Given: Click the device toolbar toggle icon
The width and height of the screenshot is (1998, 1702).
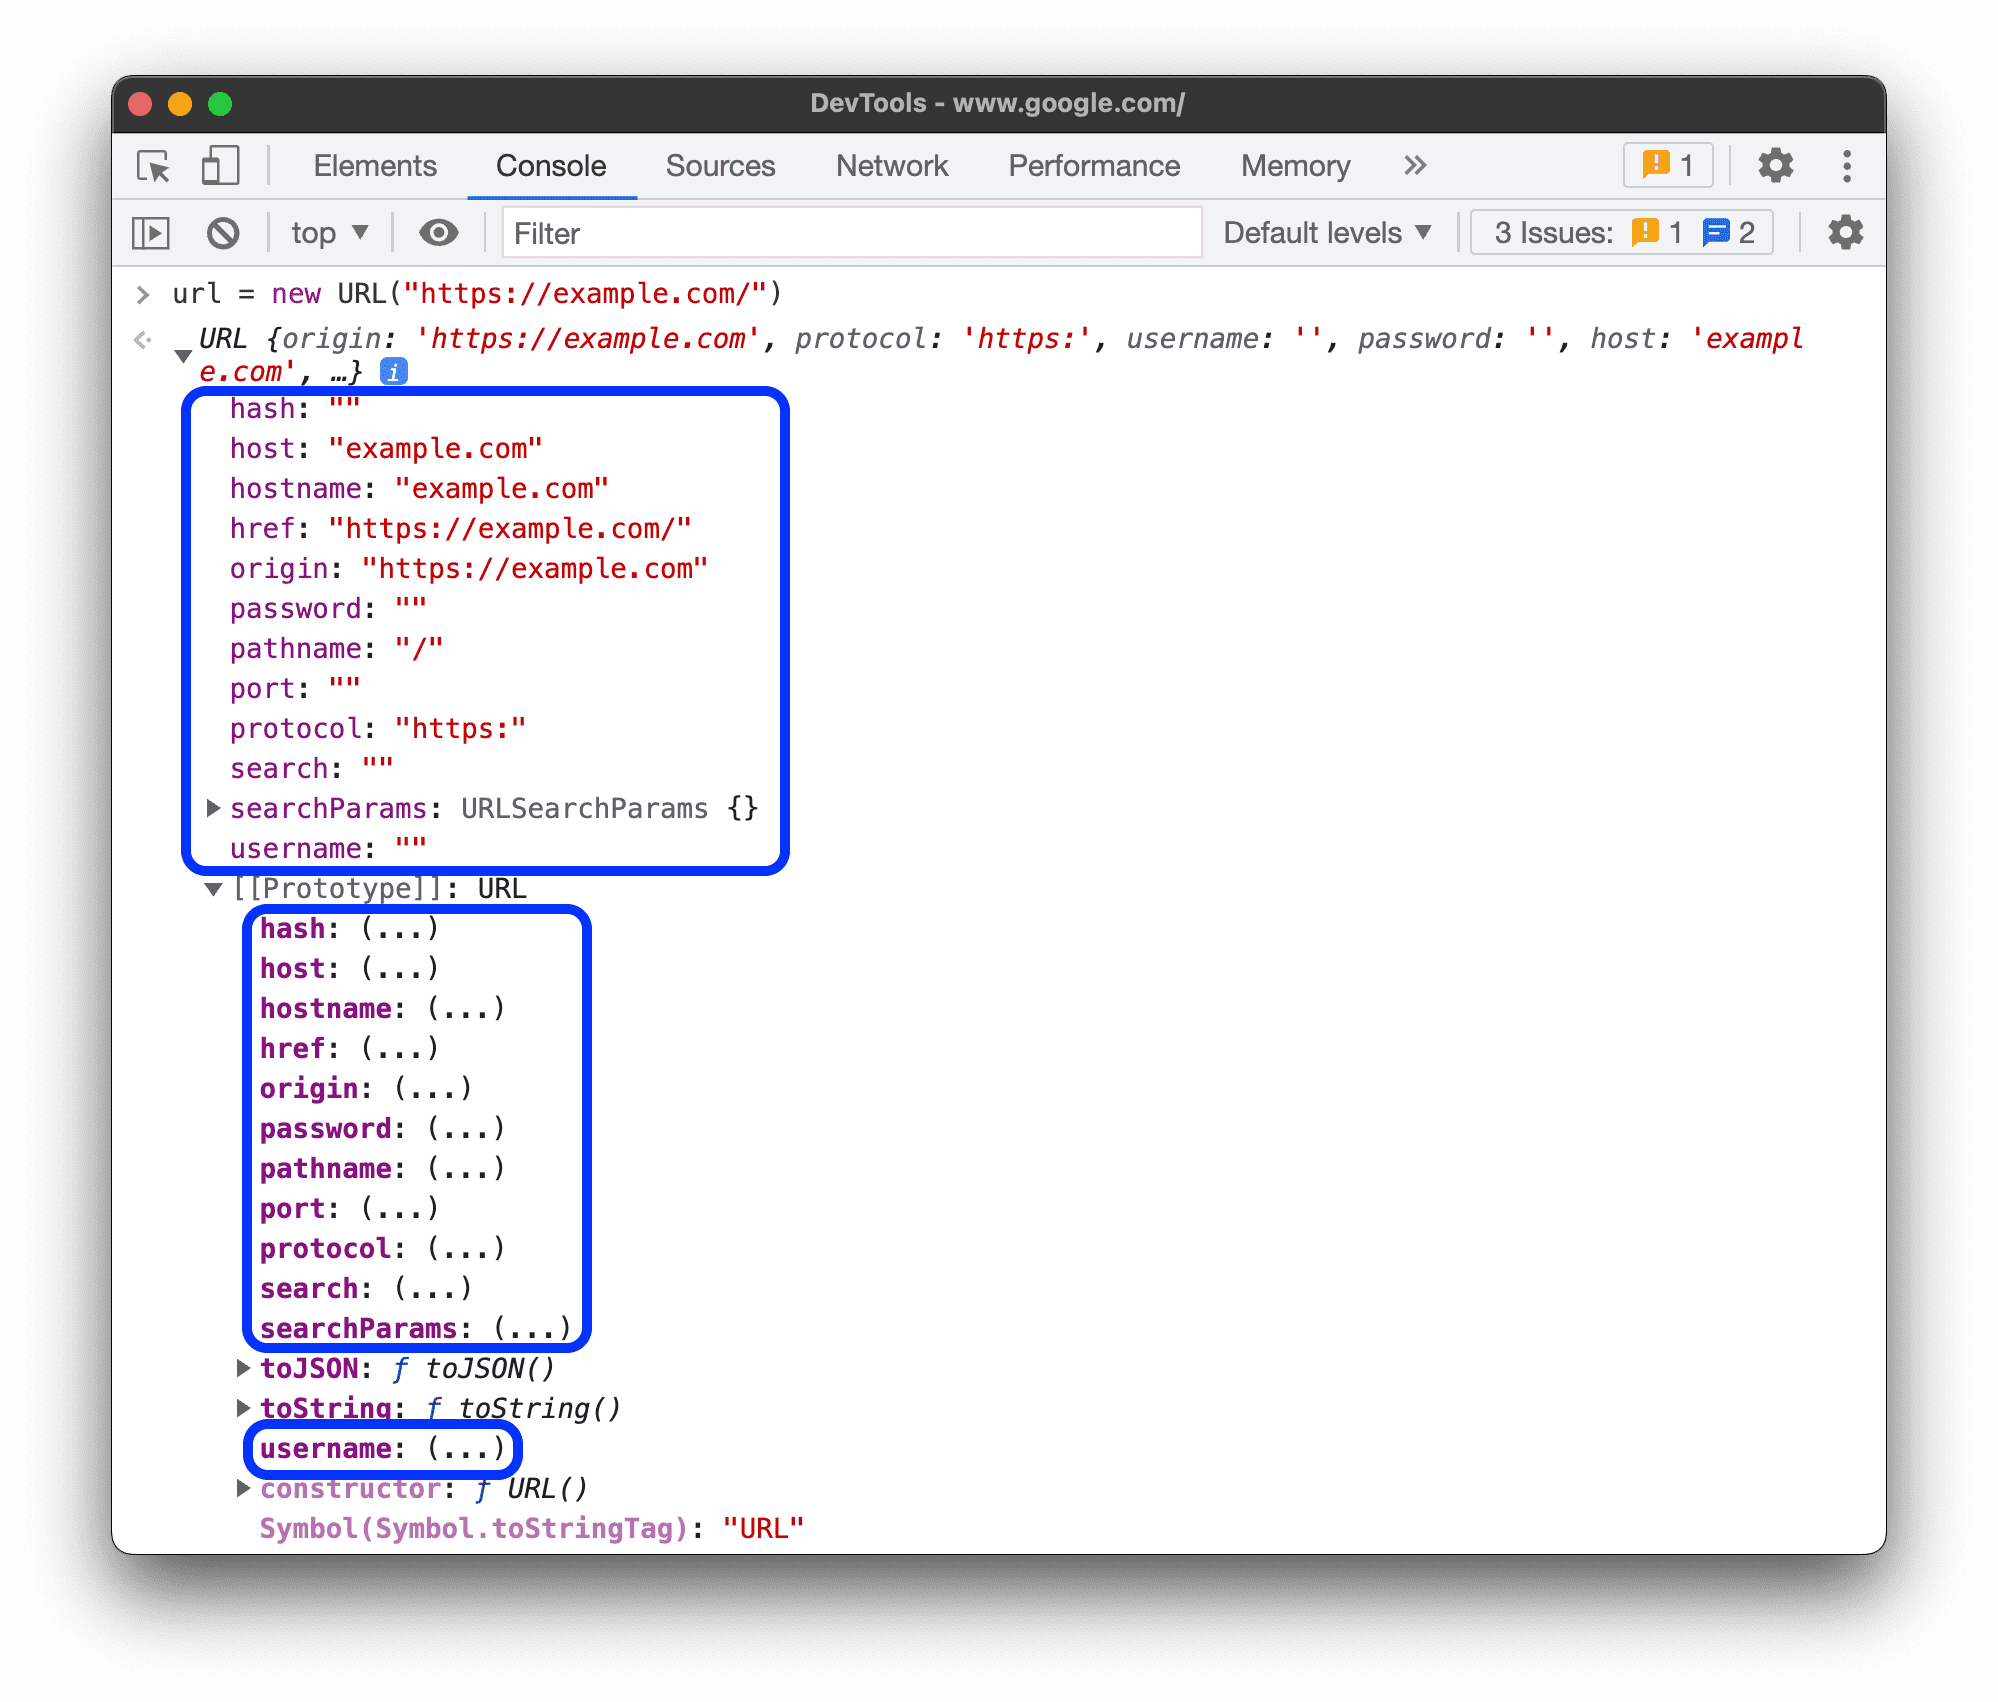Looking at the screenshot, I should coord(220,165).
